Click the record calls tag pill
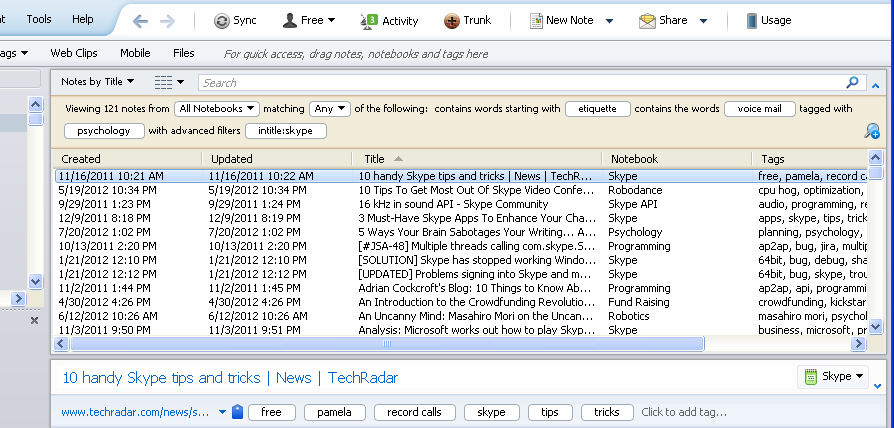 (x=415, y=412)
